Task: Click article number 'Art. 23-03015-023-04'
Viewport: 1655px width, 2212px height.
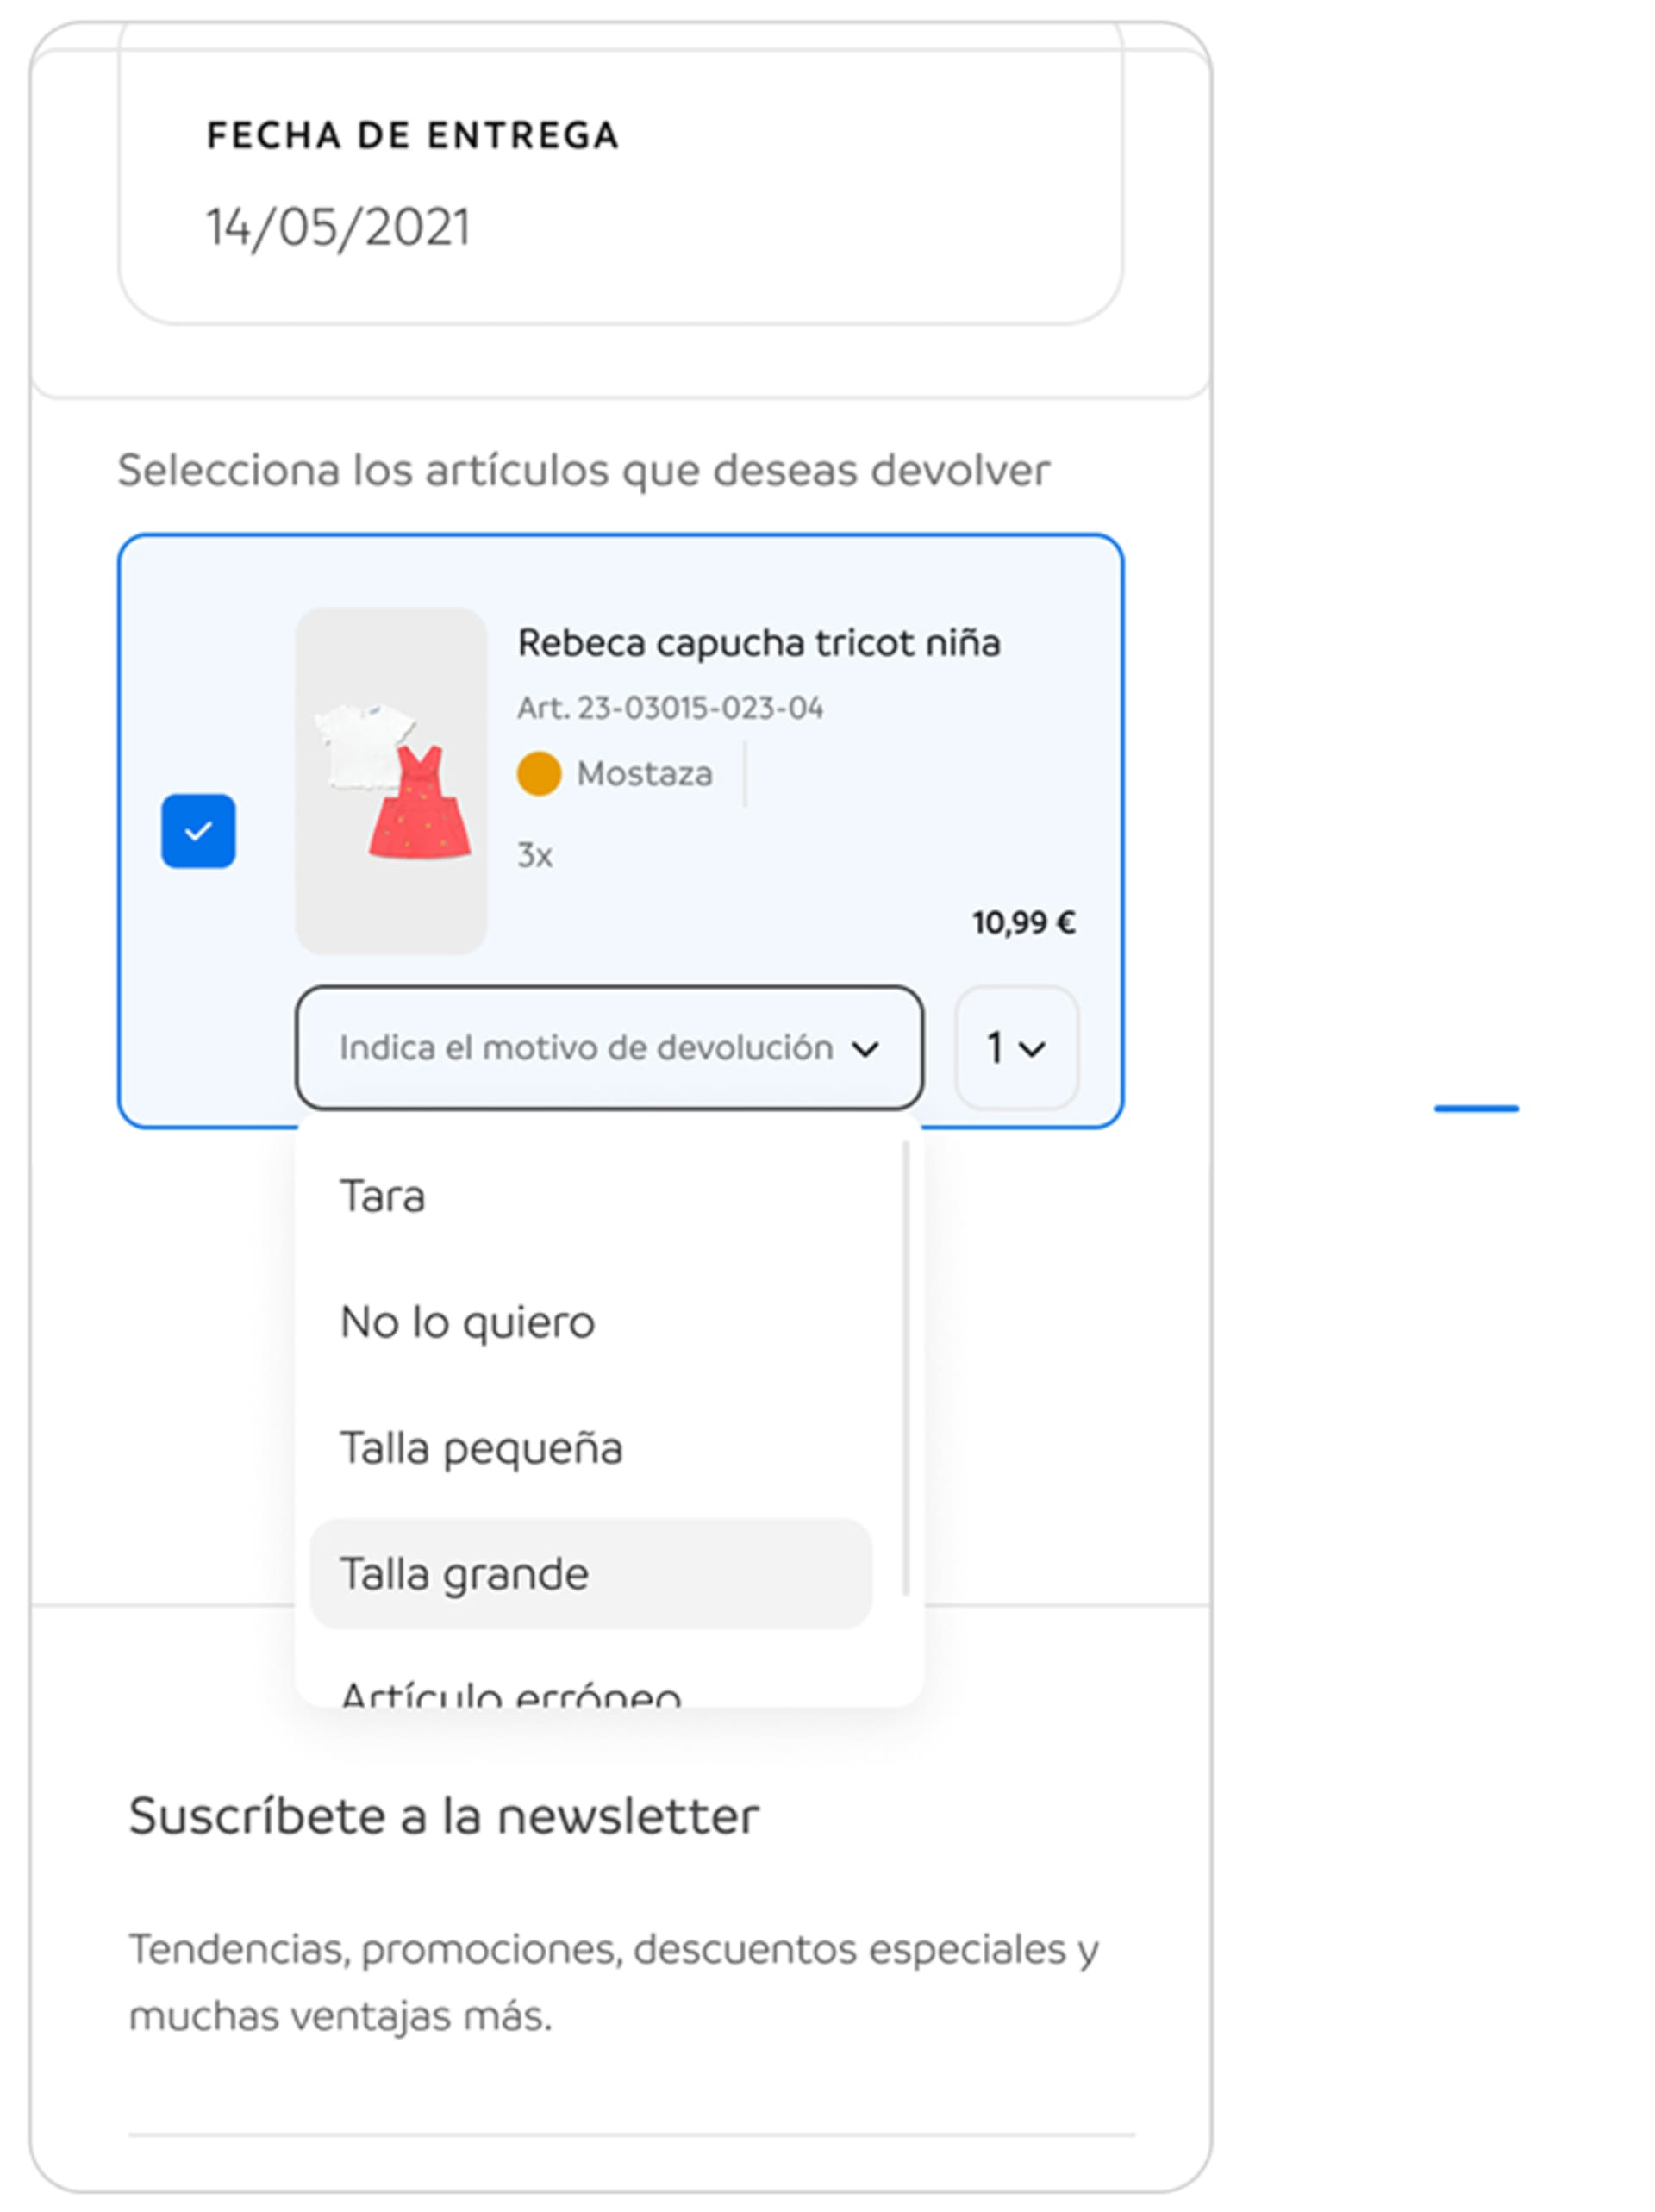Action: [x=670, y=708]
